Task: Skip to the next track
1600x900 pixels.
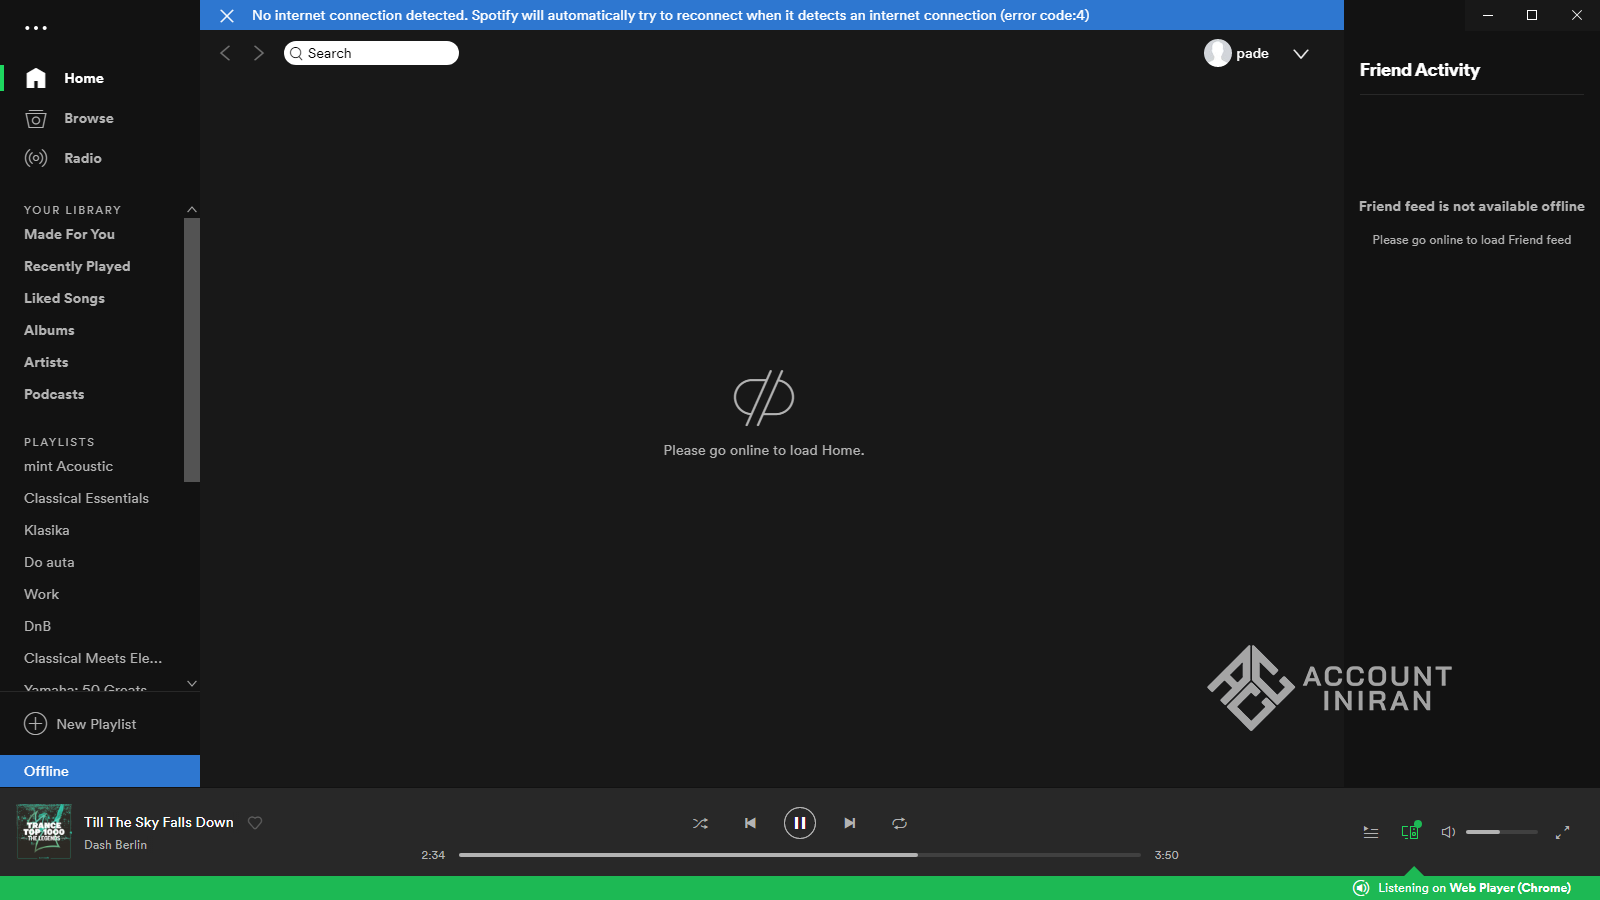Action: tap(850, 823)
